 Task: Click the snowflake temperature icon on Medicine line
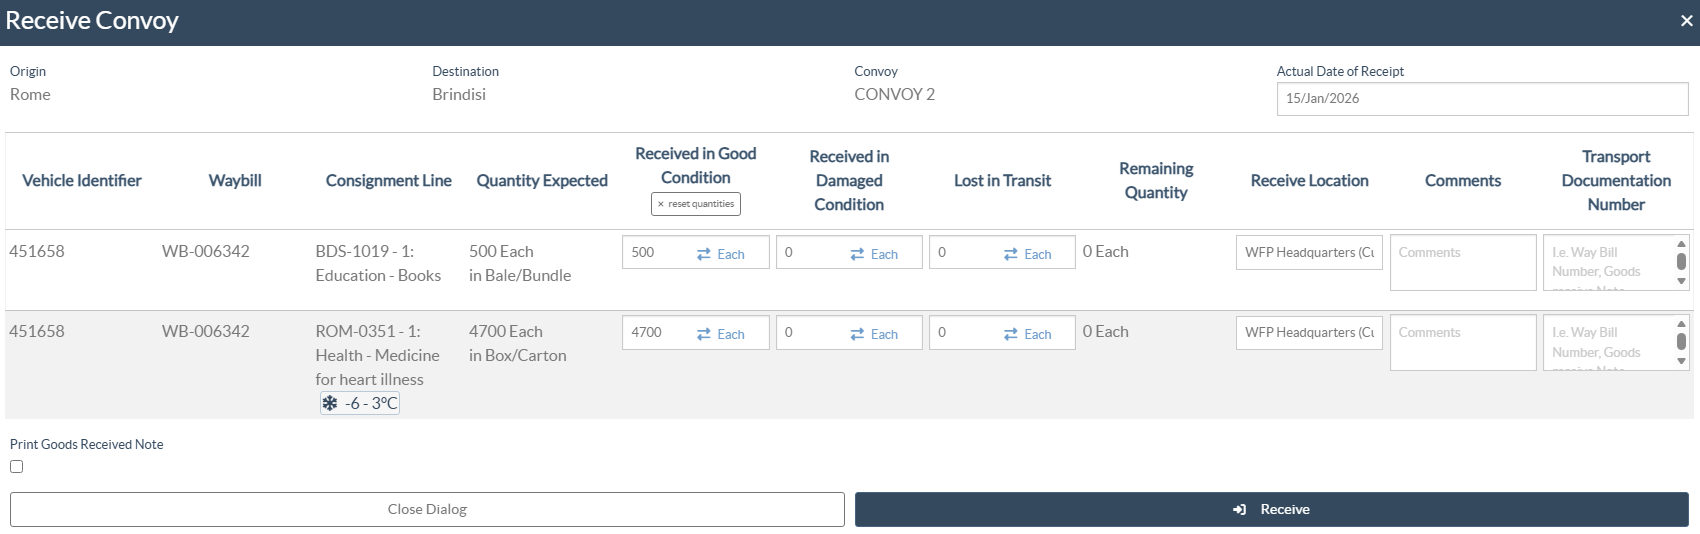(330, 403)
